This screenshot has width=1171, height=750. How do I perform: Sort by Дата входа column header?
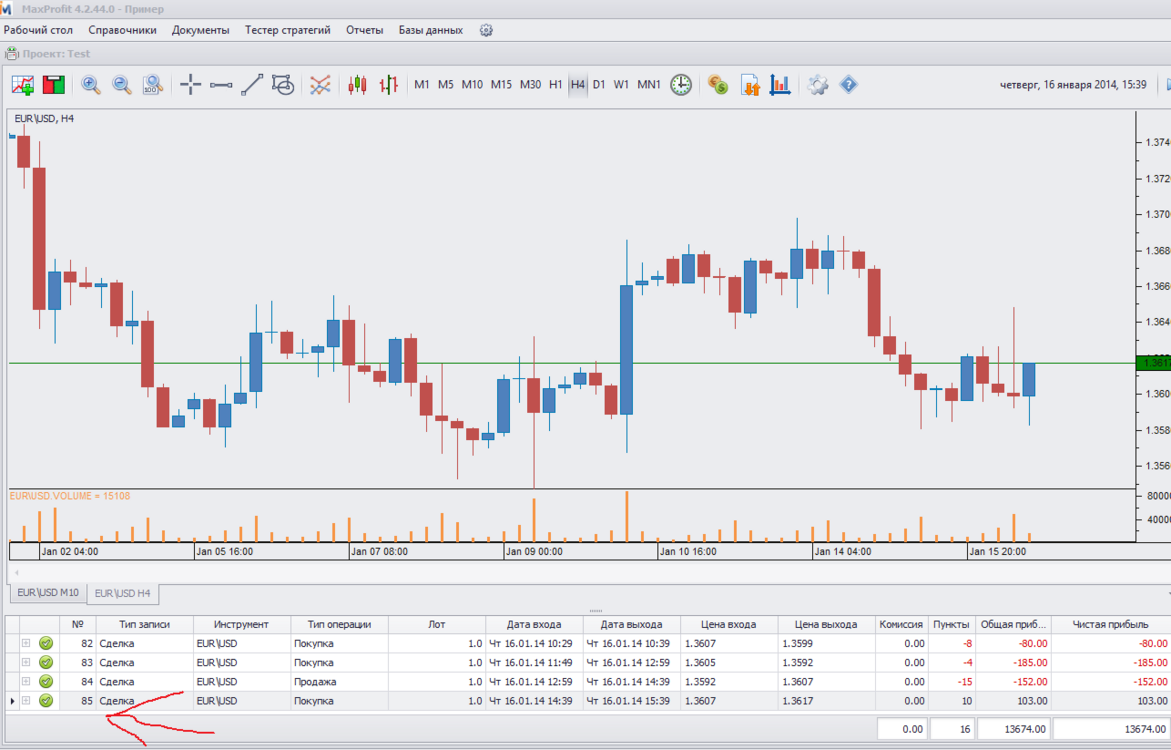tap(534, 625)
